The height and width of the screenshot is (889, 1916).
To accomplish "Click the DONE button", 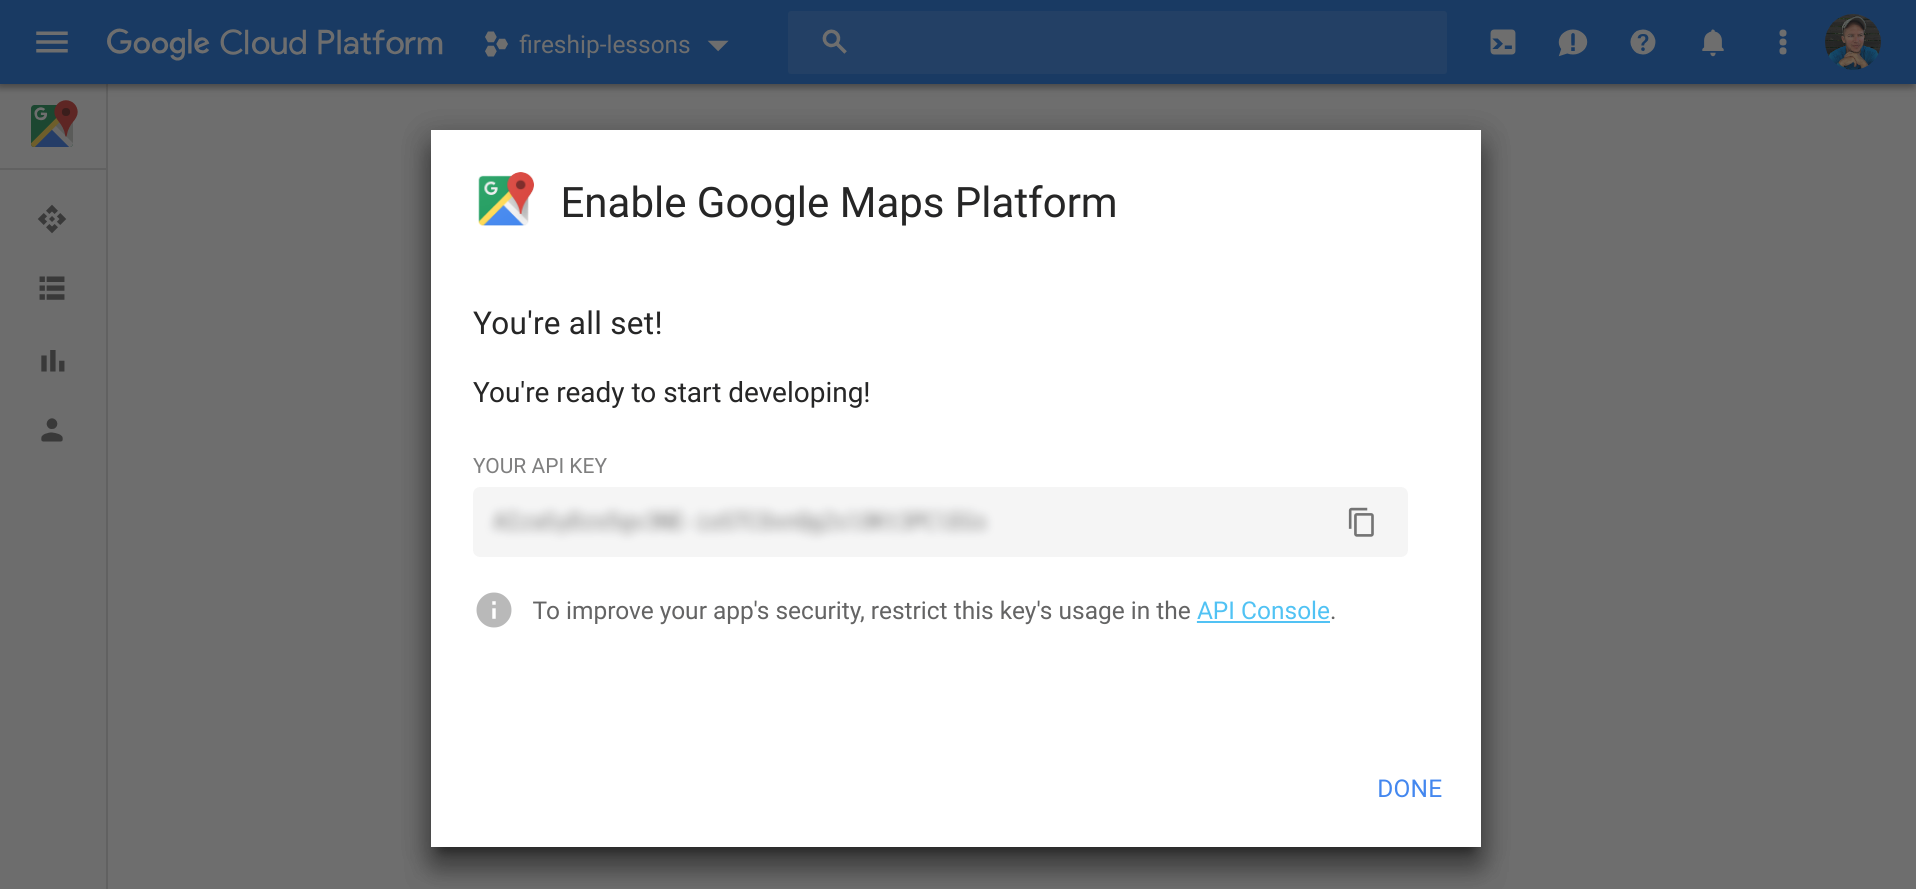I will coord(1409,788).
